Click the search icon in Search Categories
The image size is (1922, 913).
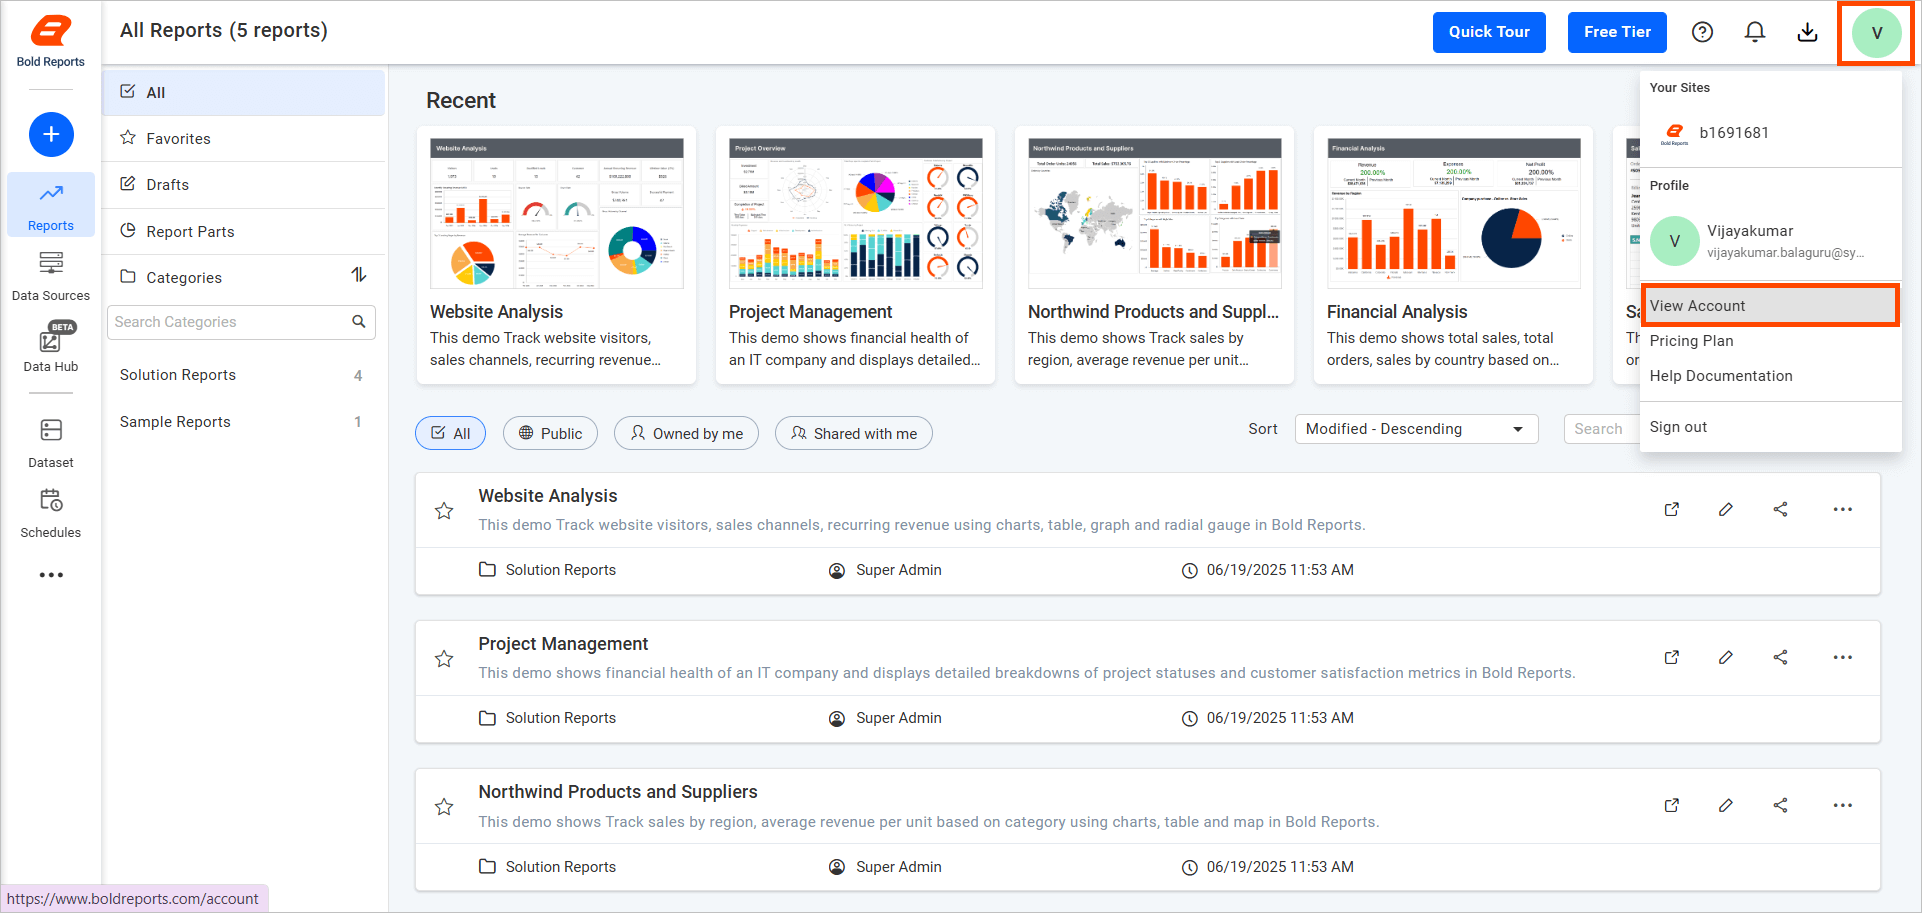tap(359, 321)
